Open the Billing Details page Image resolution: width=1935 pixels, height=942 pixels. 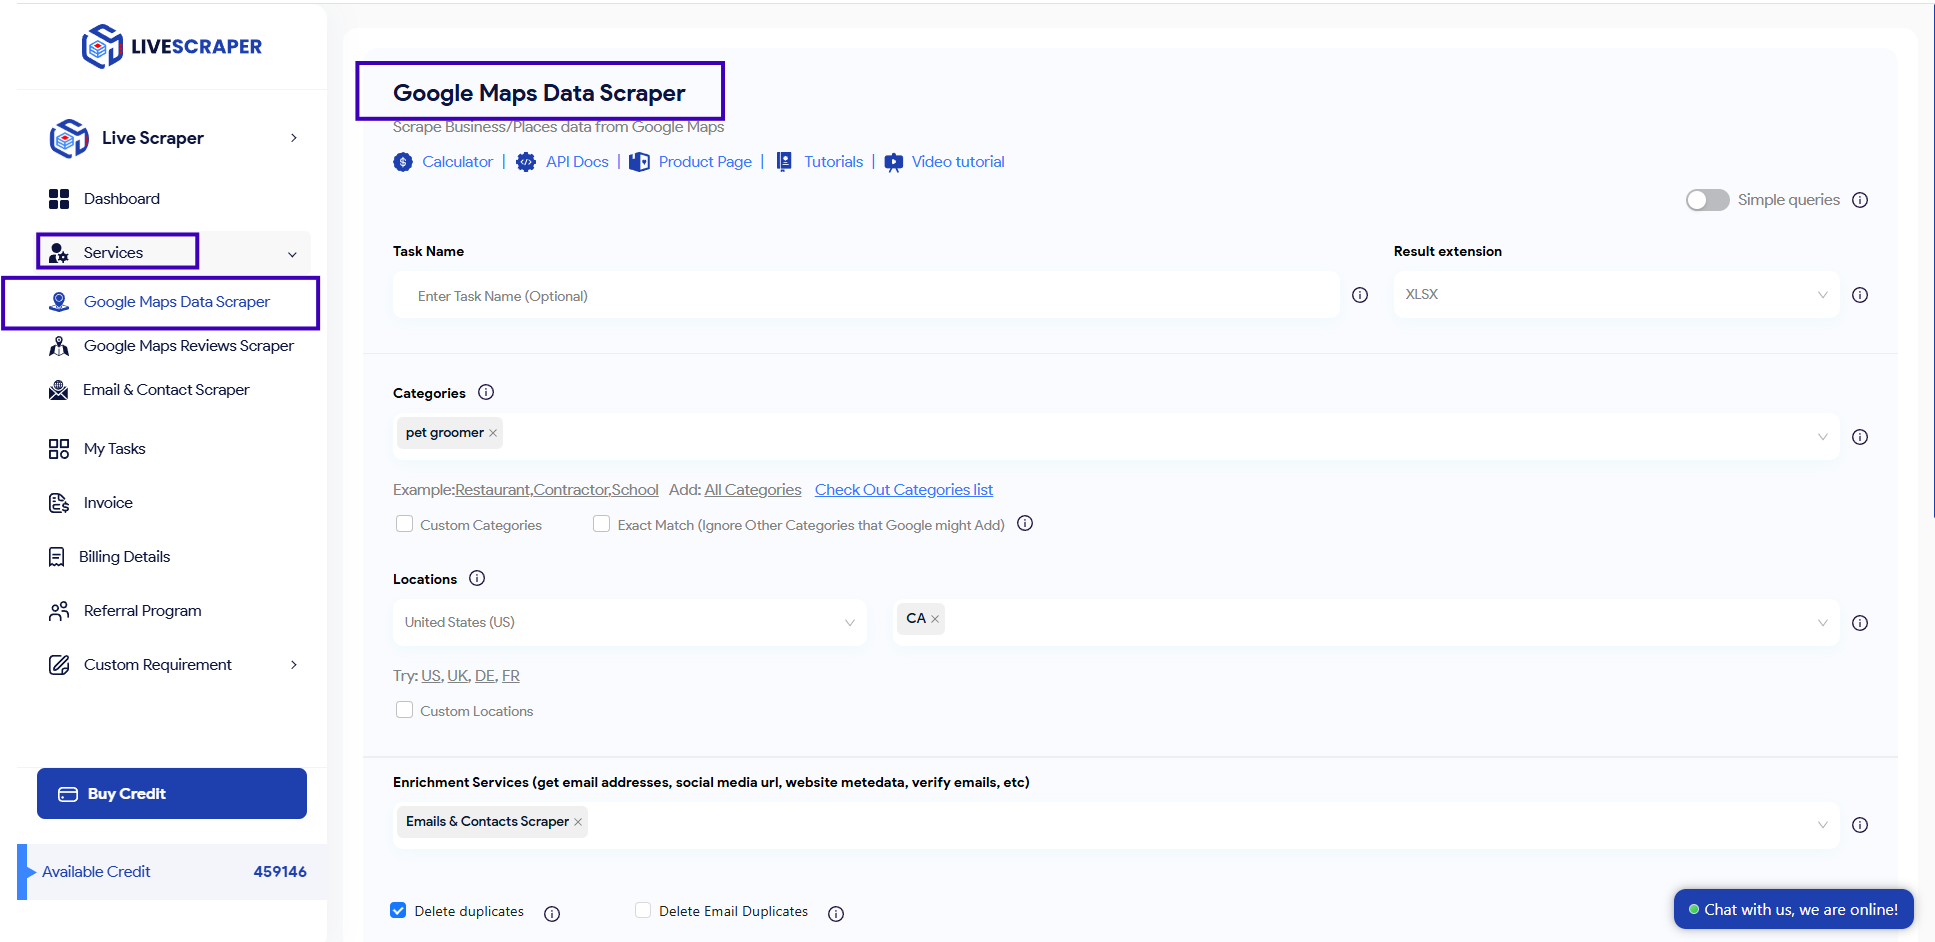click(125, 557)
